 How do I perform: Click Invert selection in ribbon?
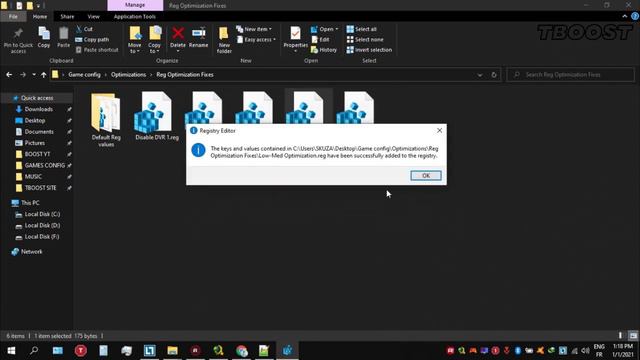click(x=369, y=50)
